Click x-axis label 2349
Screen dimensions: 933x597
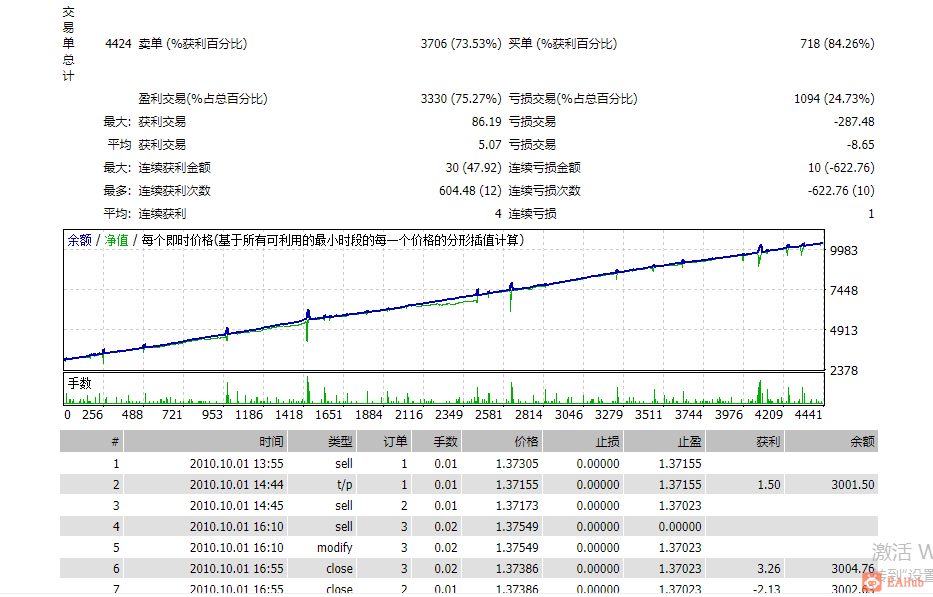[449, 414]
